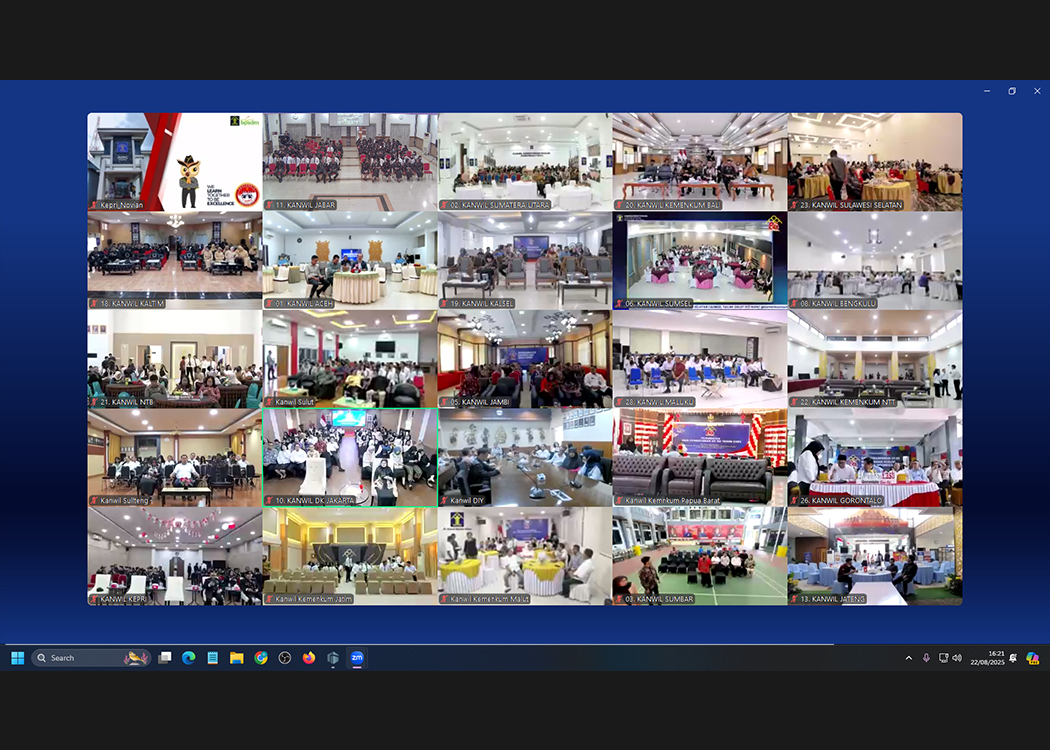The image size is (1050, 750).
Task: Open Task View on the taskbar
Action: coord(165,658)
